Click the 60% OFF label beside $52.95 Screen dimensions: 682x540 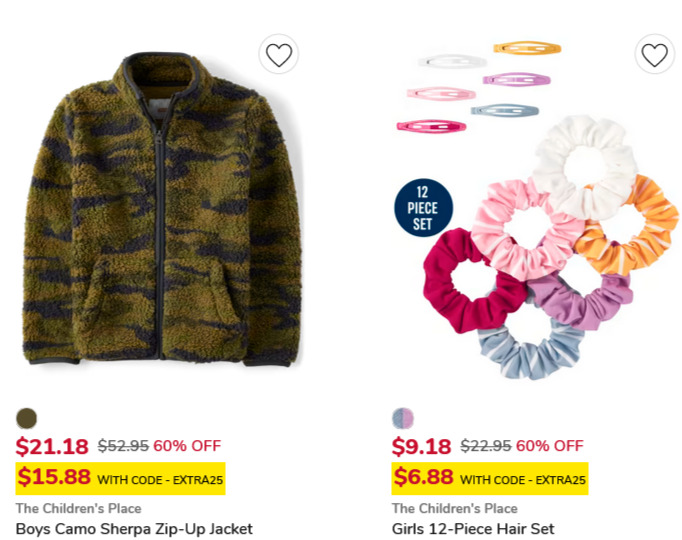click(x=187, y=446)
